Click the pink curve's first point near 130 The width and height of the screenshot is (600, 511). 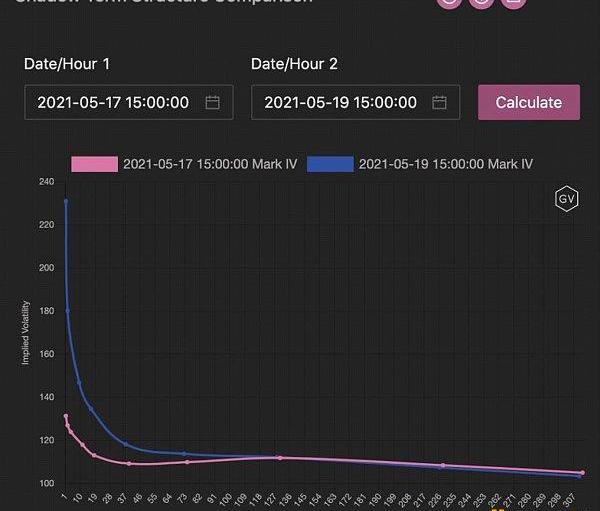[66, 416]
